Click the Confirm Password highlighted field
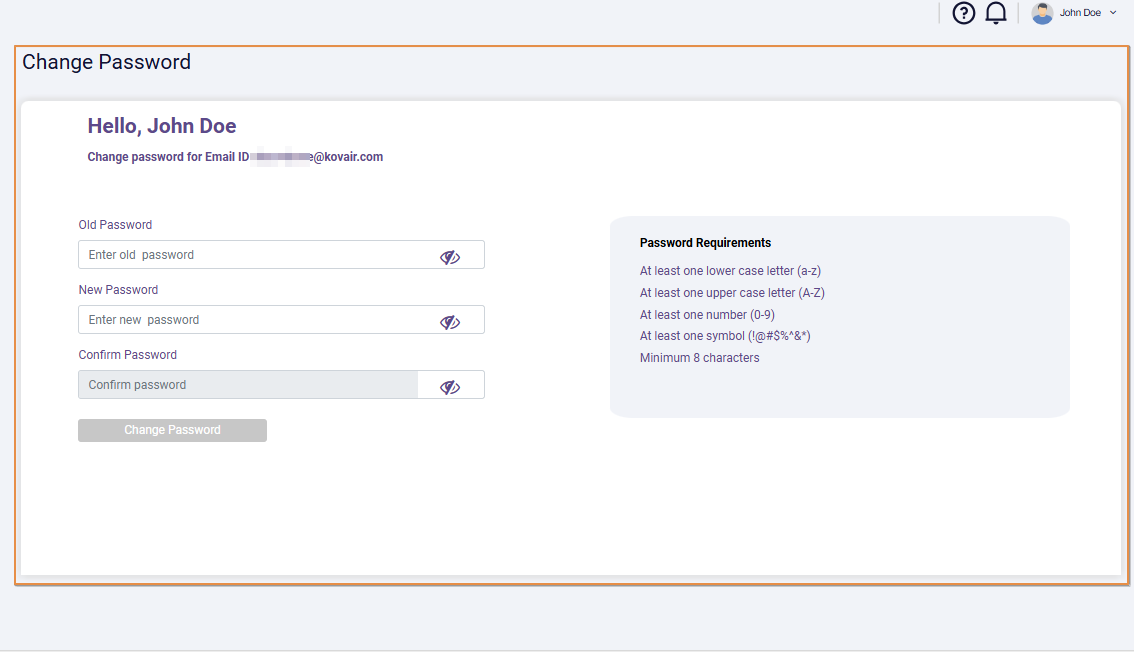Viewport: 1134px width, 652px height. click(x=247, y=384)
